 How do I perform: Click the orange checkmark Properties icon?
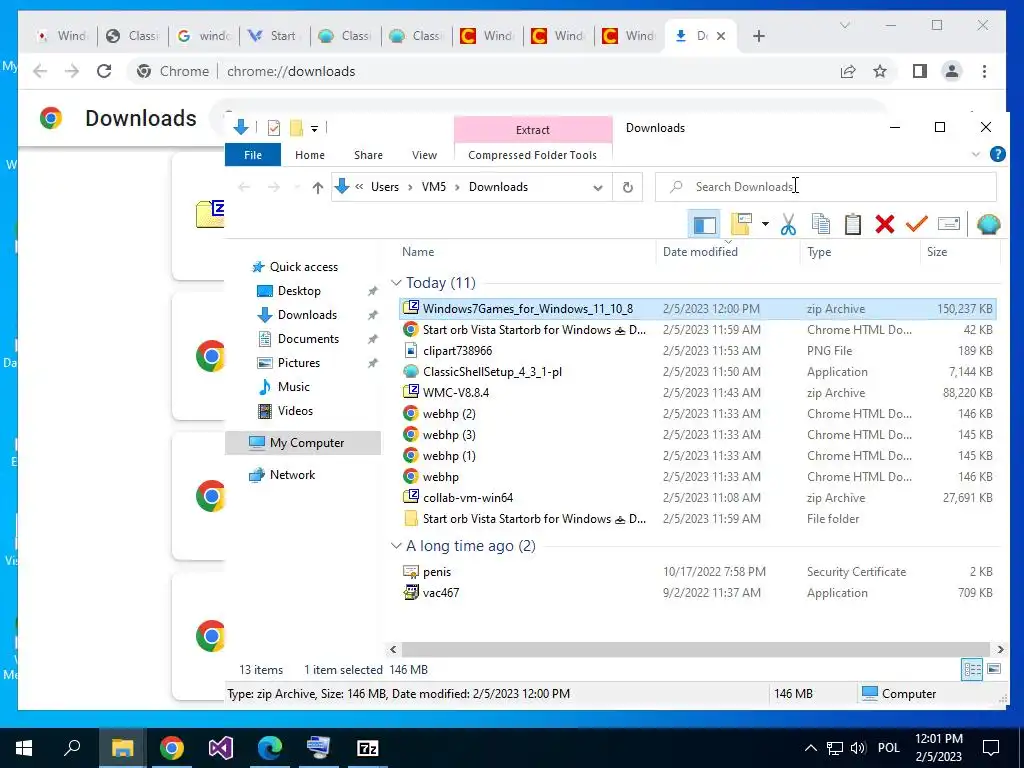tap(916, 224)
